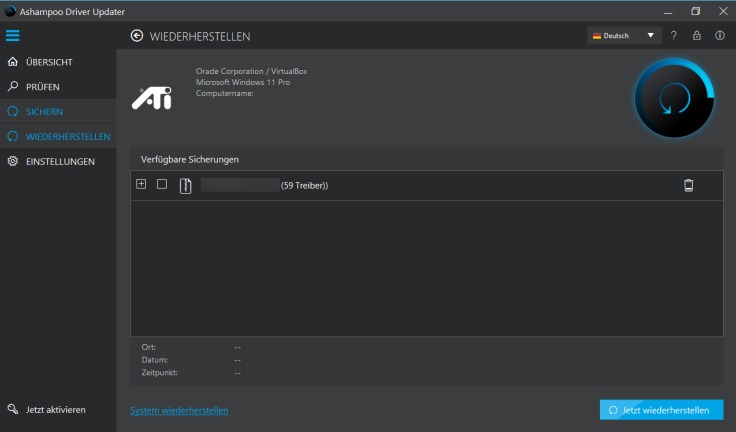
Task: Click the circular arrow icon beside SICHERN
Action: tap(13, 111)
